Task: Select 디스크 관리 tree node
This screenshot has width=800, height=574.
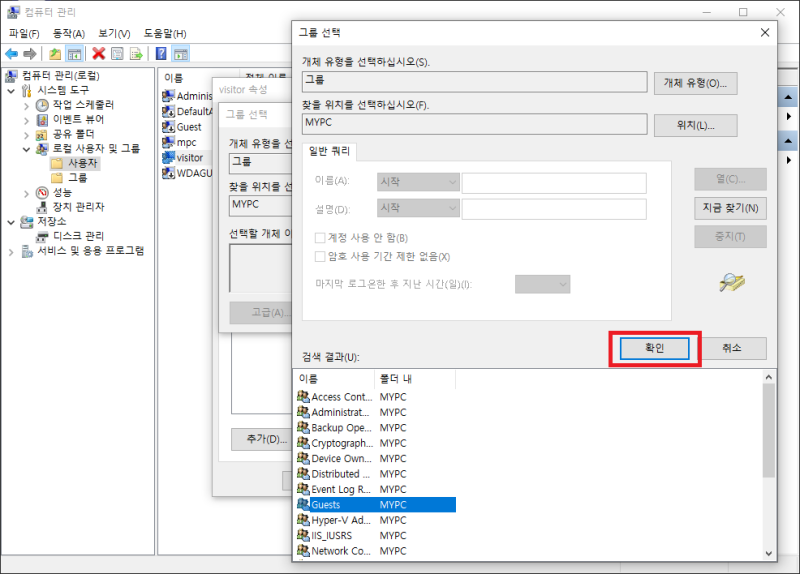Action: [78, 236]
